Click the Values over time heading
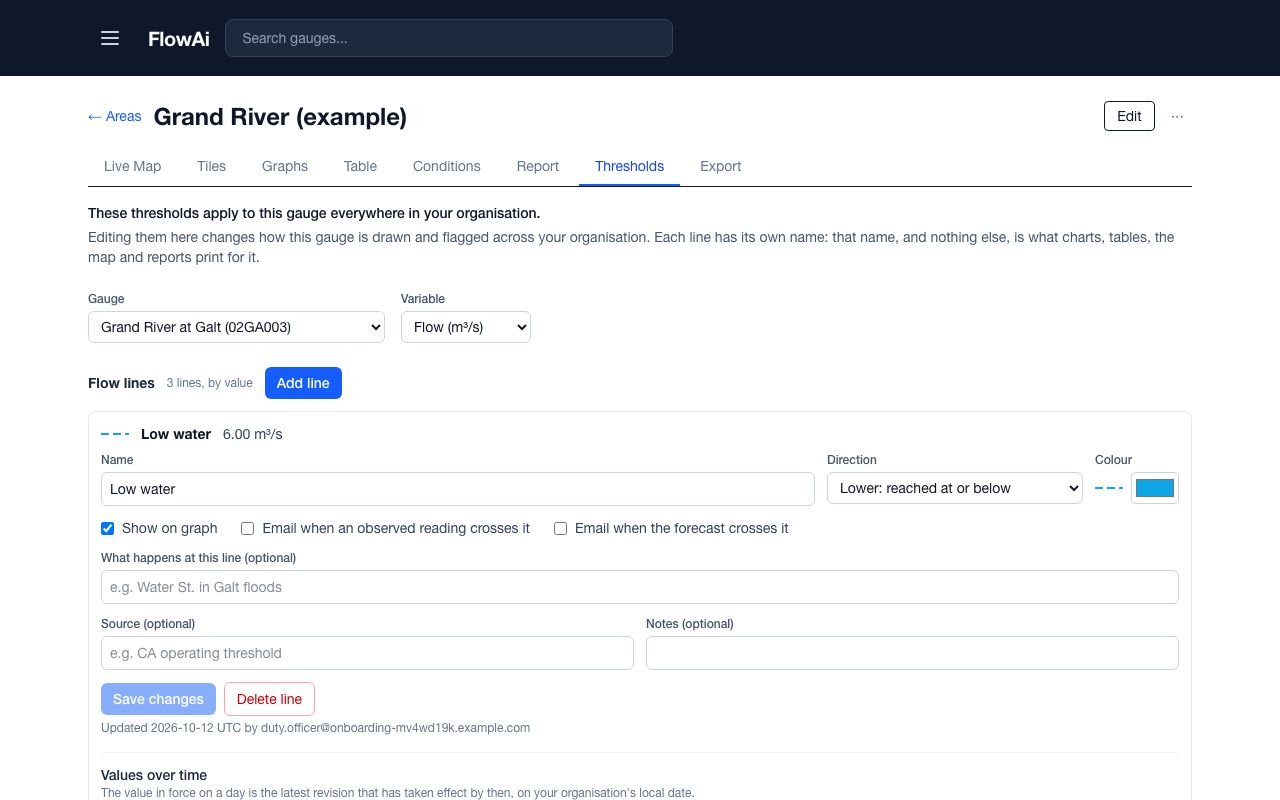 pos(154,775)
